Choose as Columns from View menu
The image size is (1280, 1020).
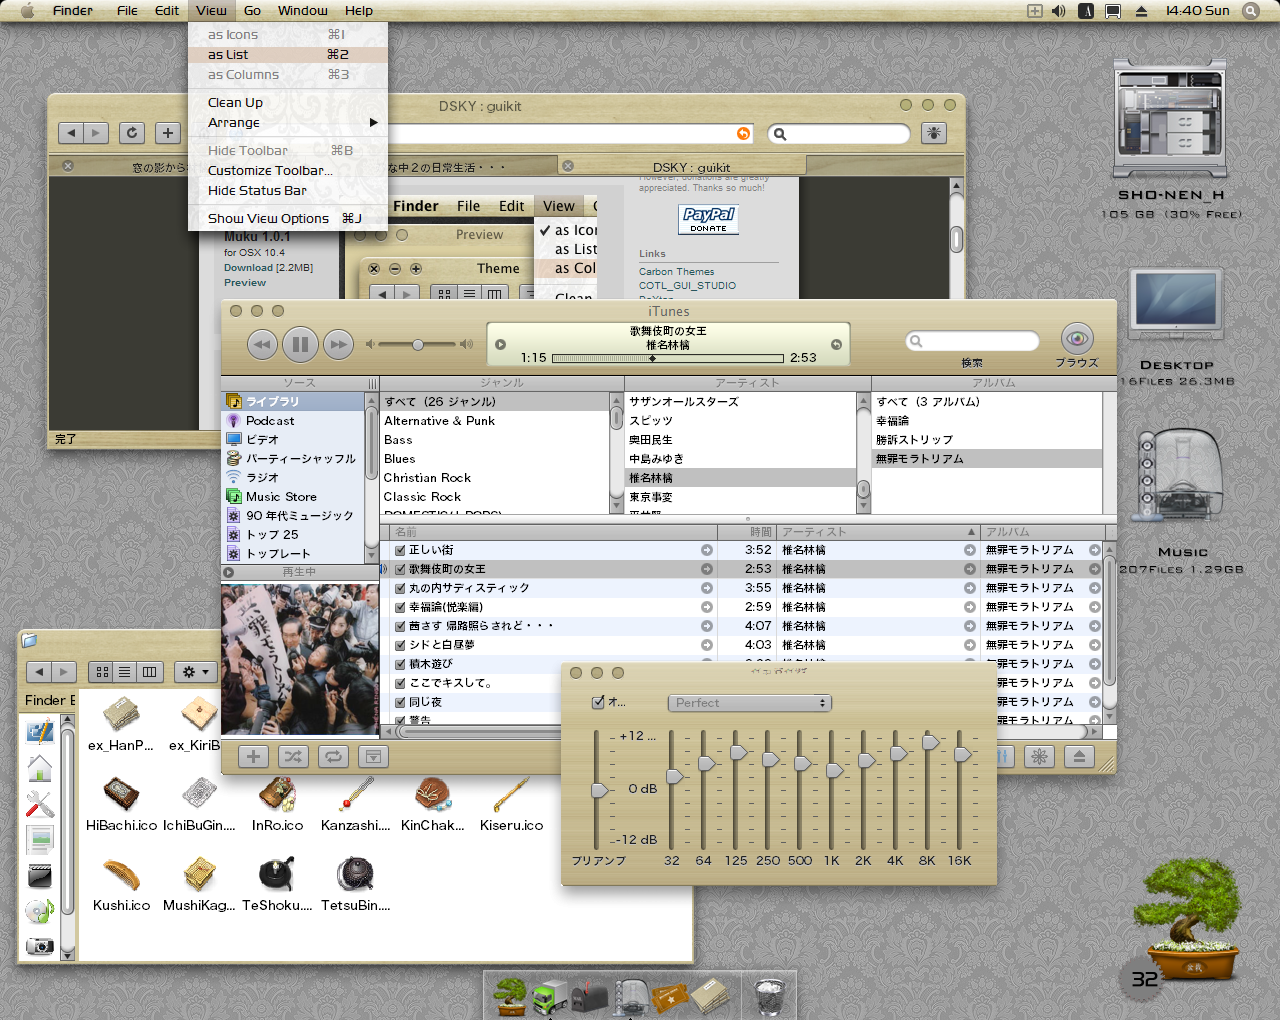288,75
